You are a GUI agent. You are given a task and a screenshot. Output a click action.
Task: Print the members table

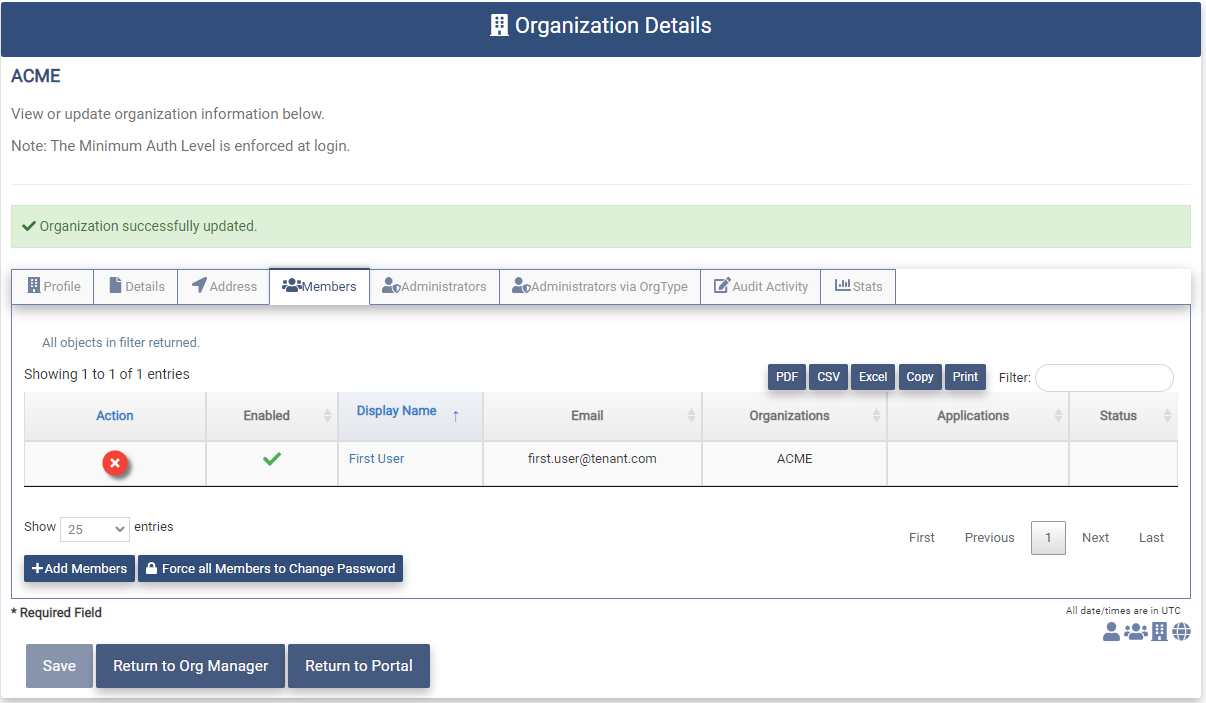click(x=965, y=377)
